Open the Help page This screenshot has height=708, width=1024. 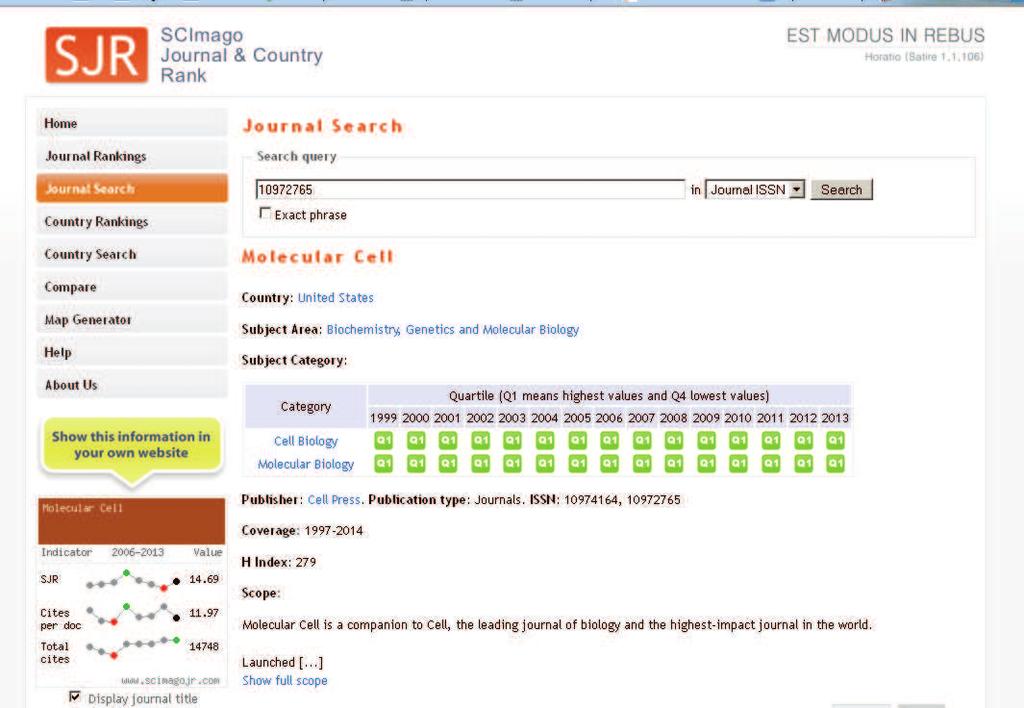(x=132, y=352)
